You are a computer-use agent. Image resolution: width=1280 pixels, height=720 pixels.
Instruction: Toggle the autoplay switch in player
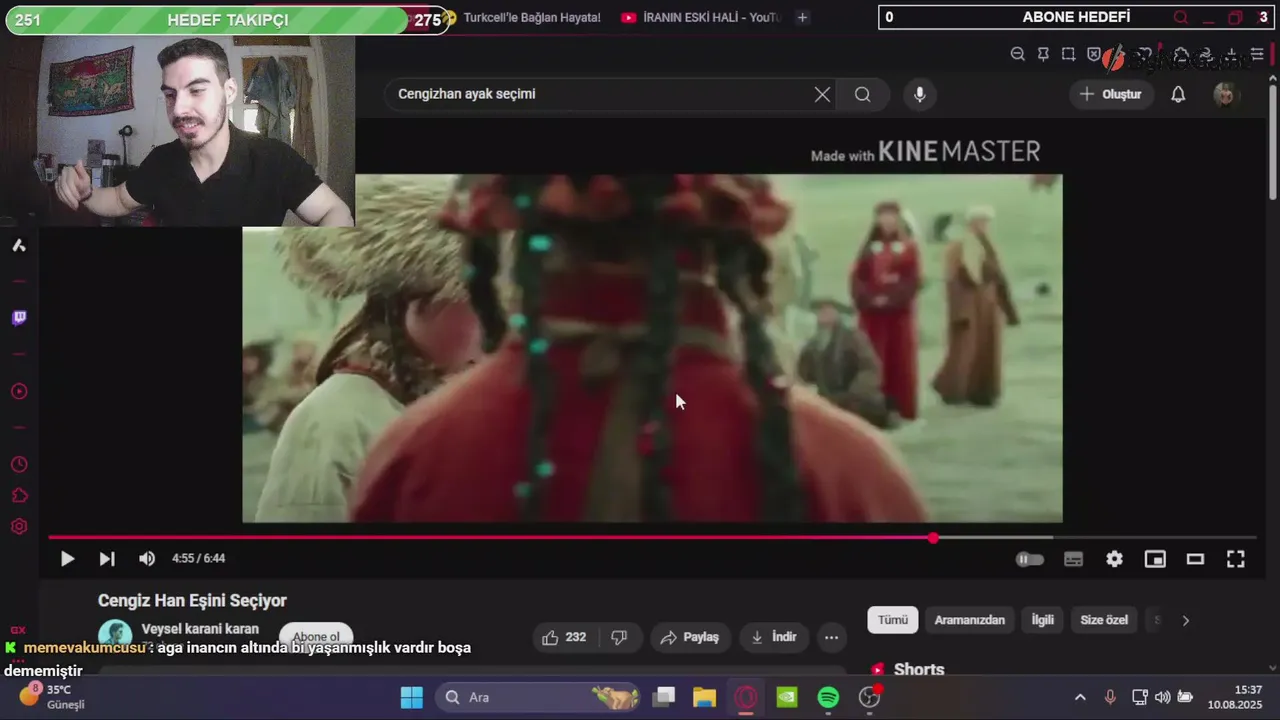tap(1030, 559)
